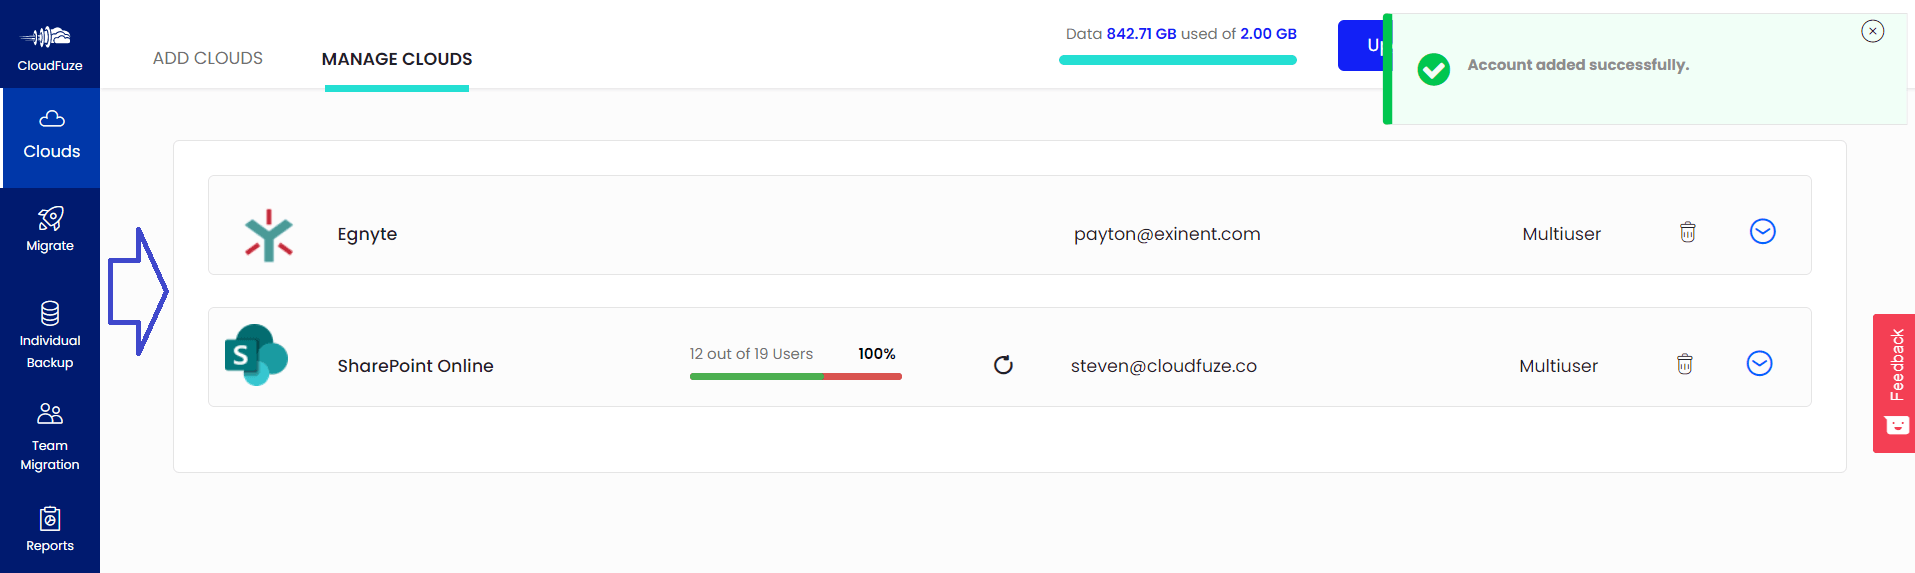Switch to the ADD CLOUDS tab
The image size is (1915, 573).
click(x=208, y=58)
